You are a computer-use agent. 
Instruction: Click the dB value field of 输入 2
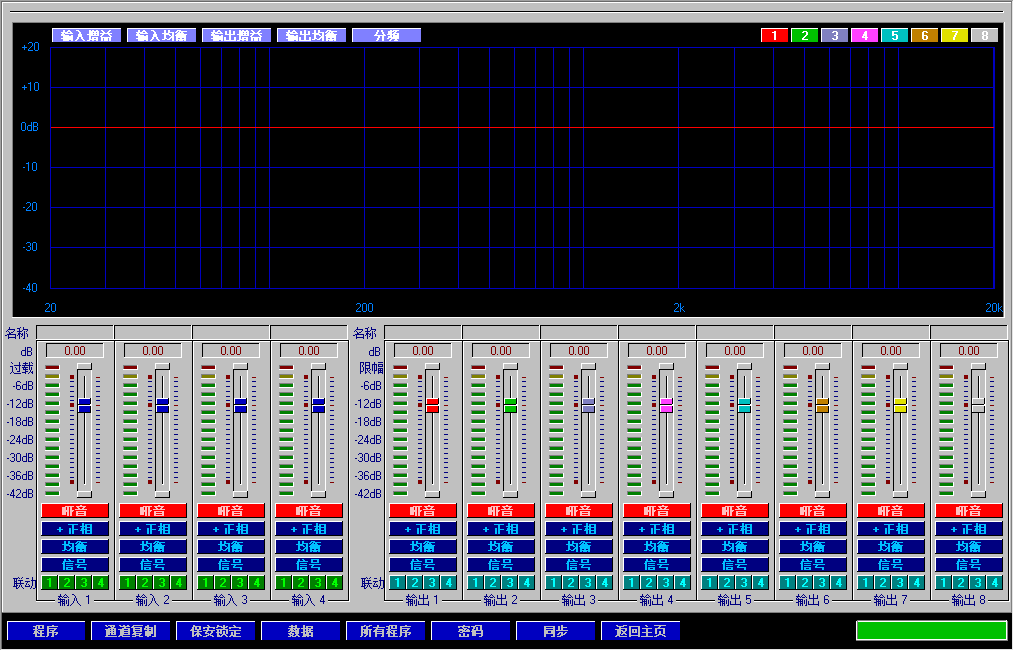point(153,351)
